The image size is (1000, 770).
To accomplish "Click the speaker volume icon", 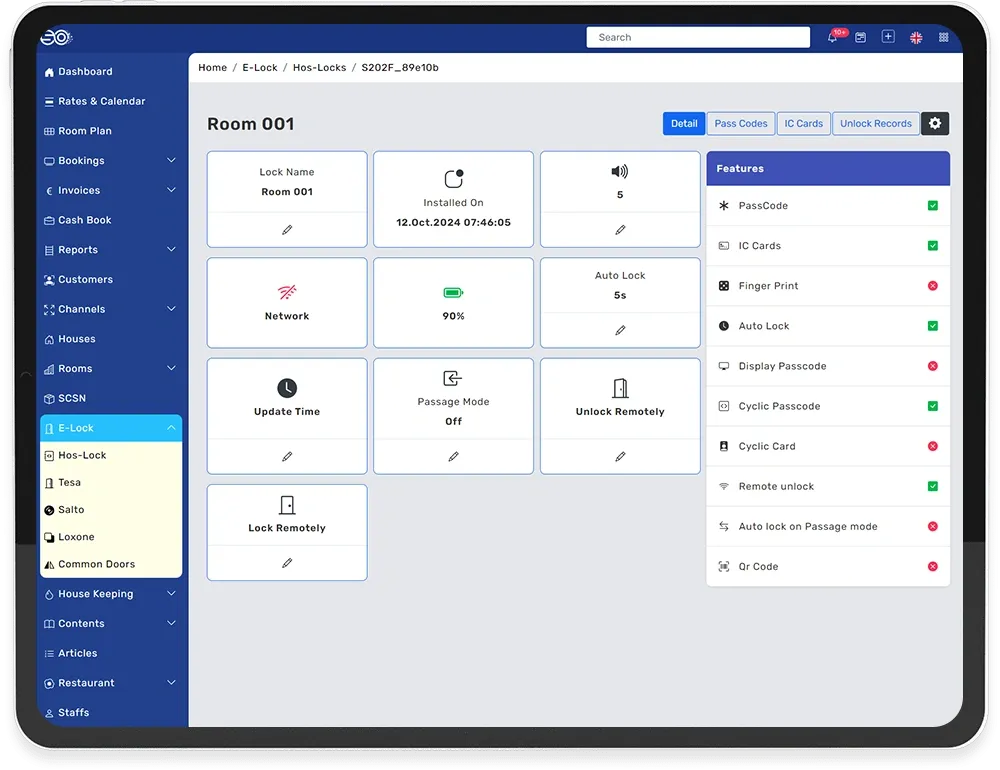I will pos(619,171).
